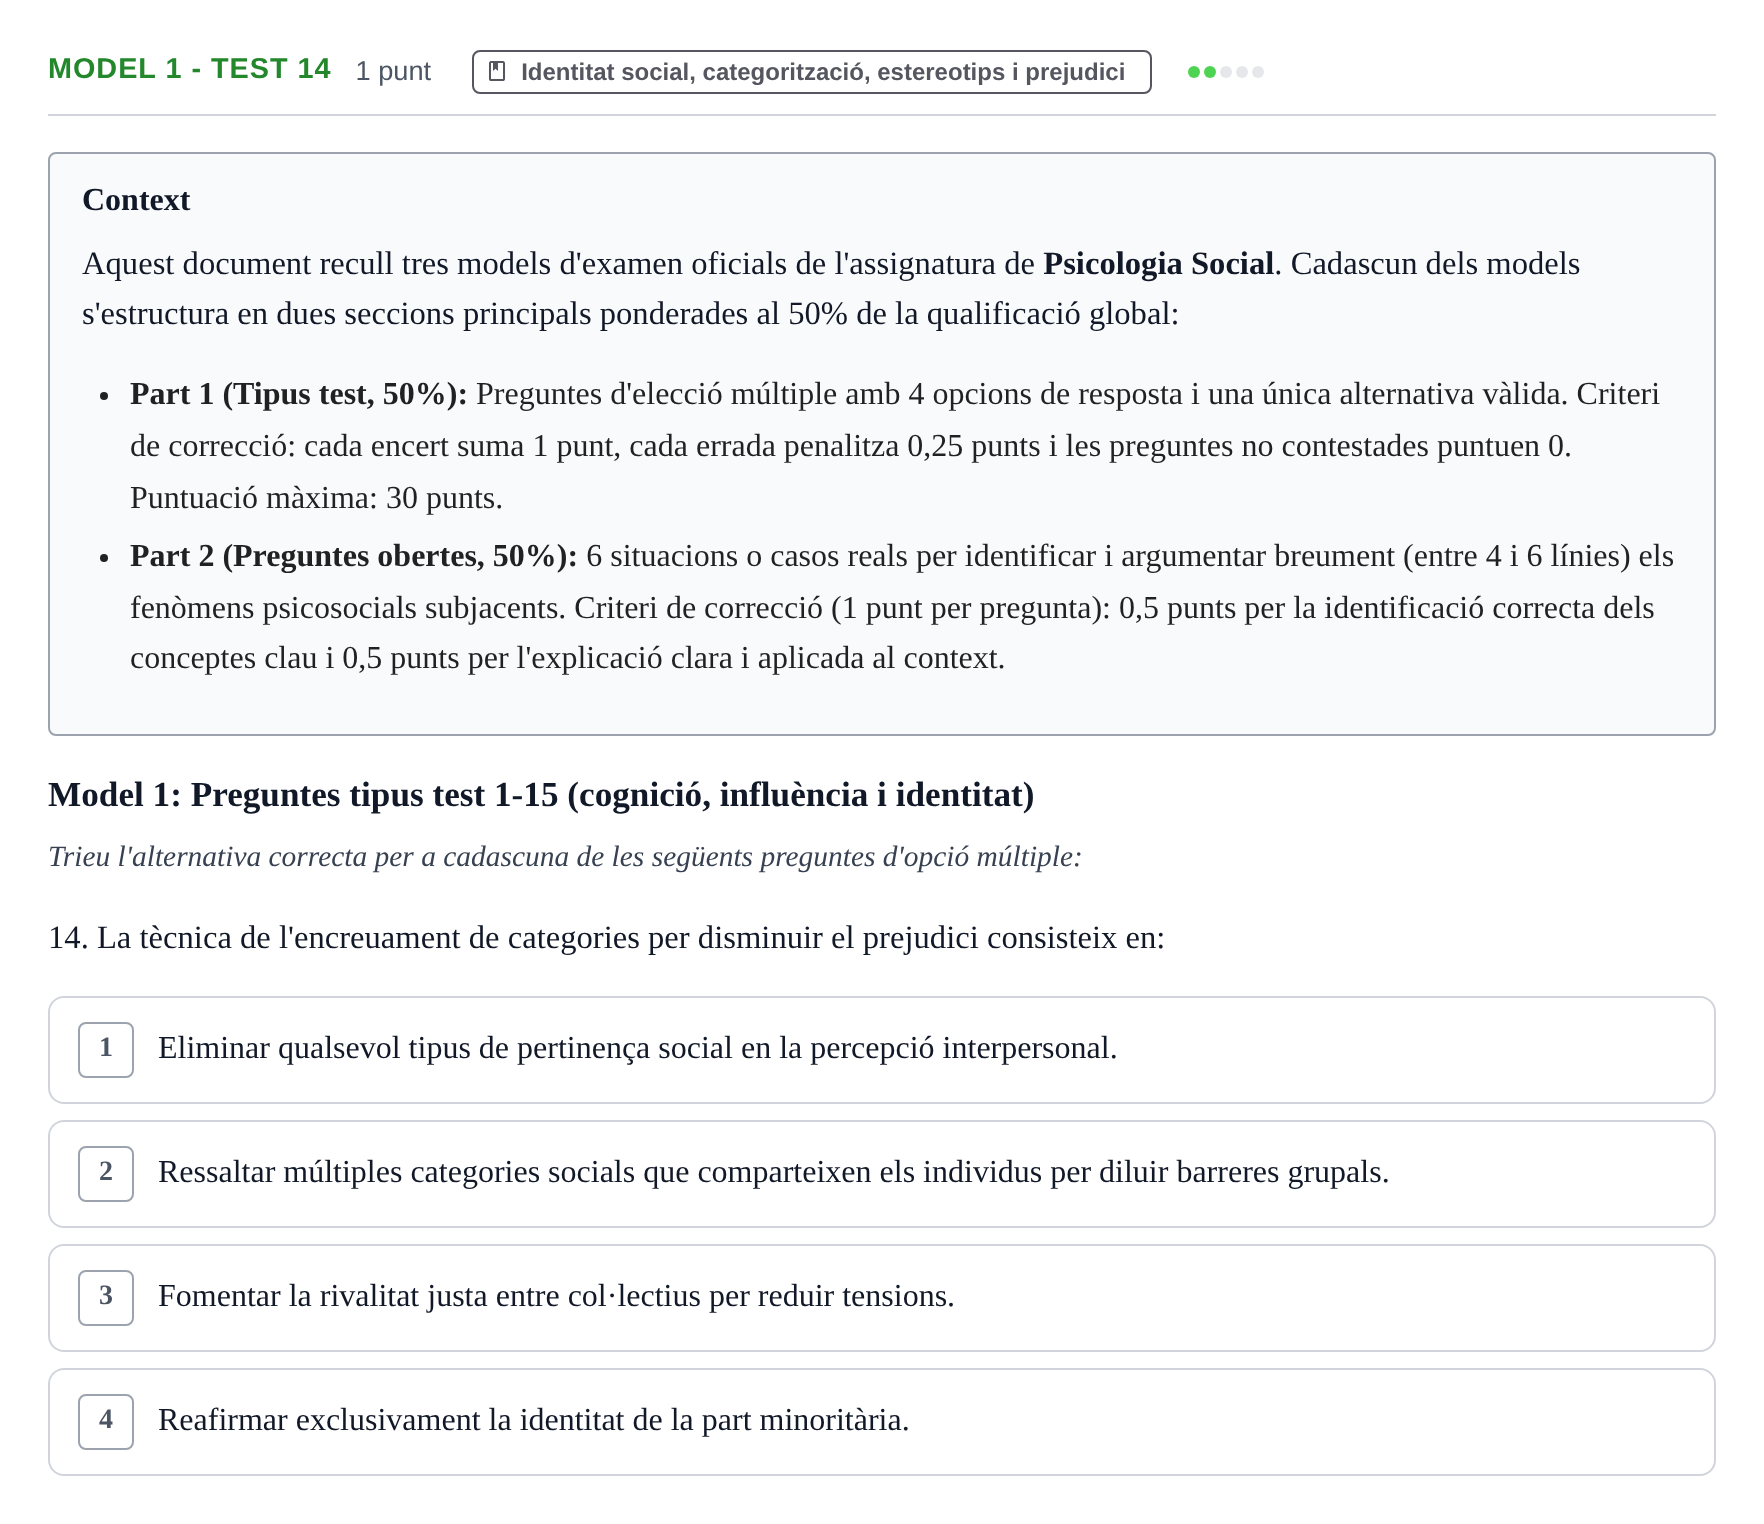Click the 'Identitat social, categorització' topic tag

coord(811,72)
